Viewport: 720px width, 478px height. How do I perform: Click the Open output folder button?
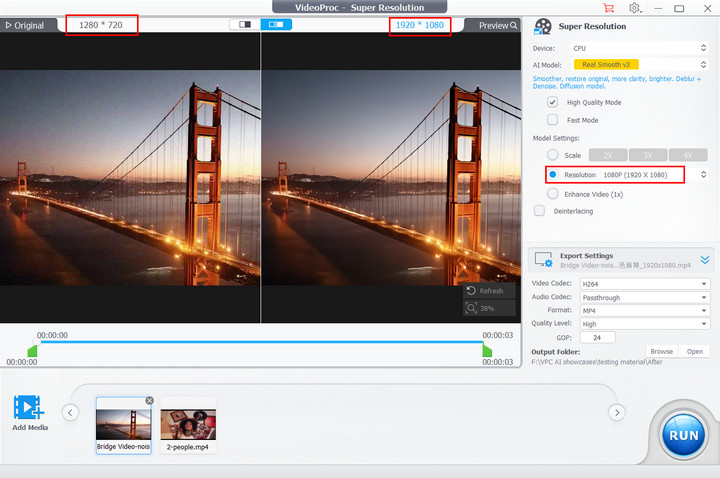(695, 351)
